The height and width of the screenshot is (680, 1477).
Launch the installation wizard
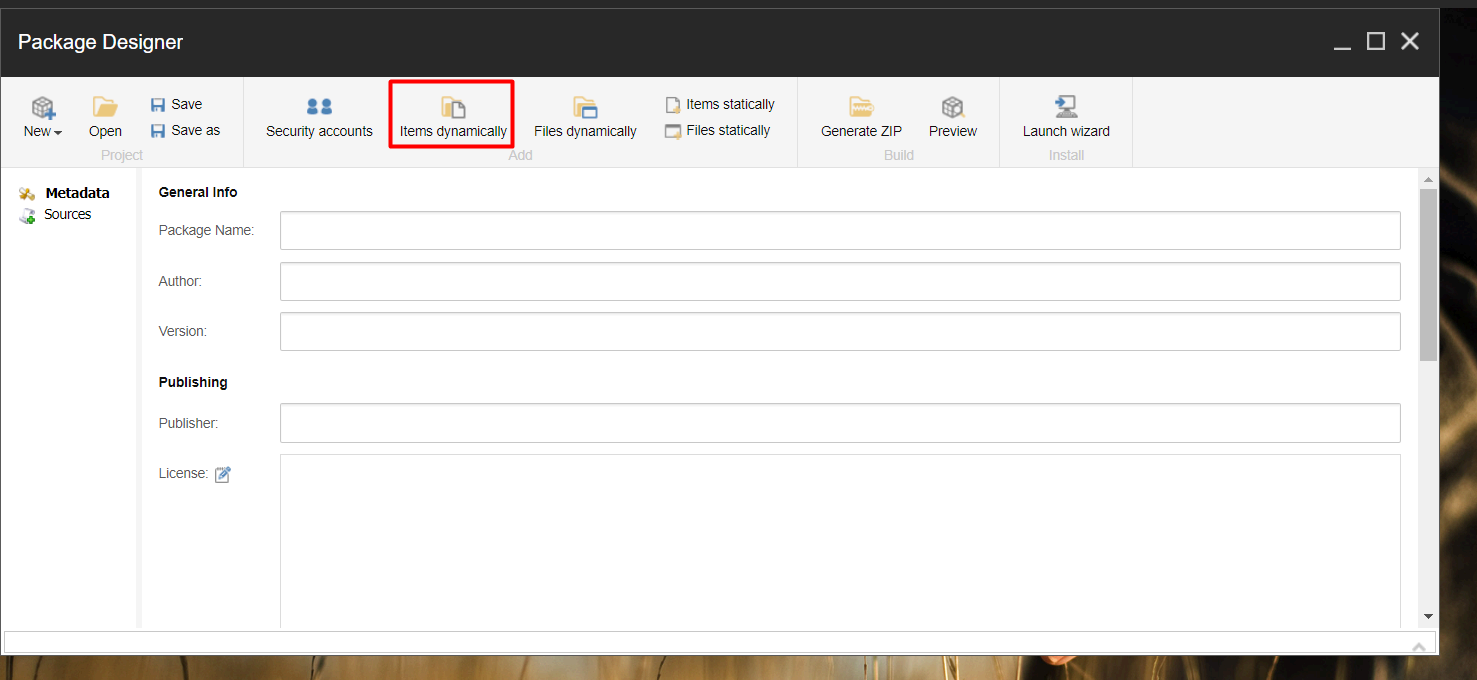tap(1066, 117)
